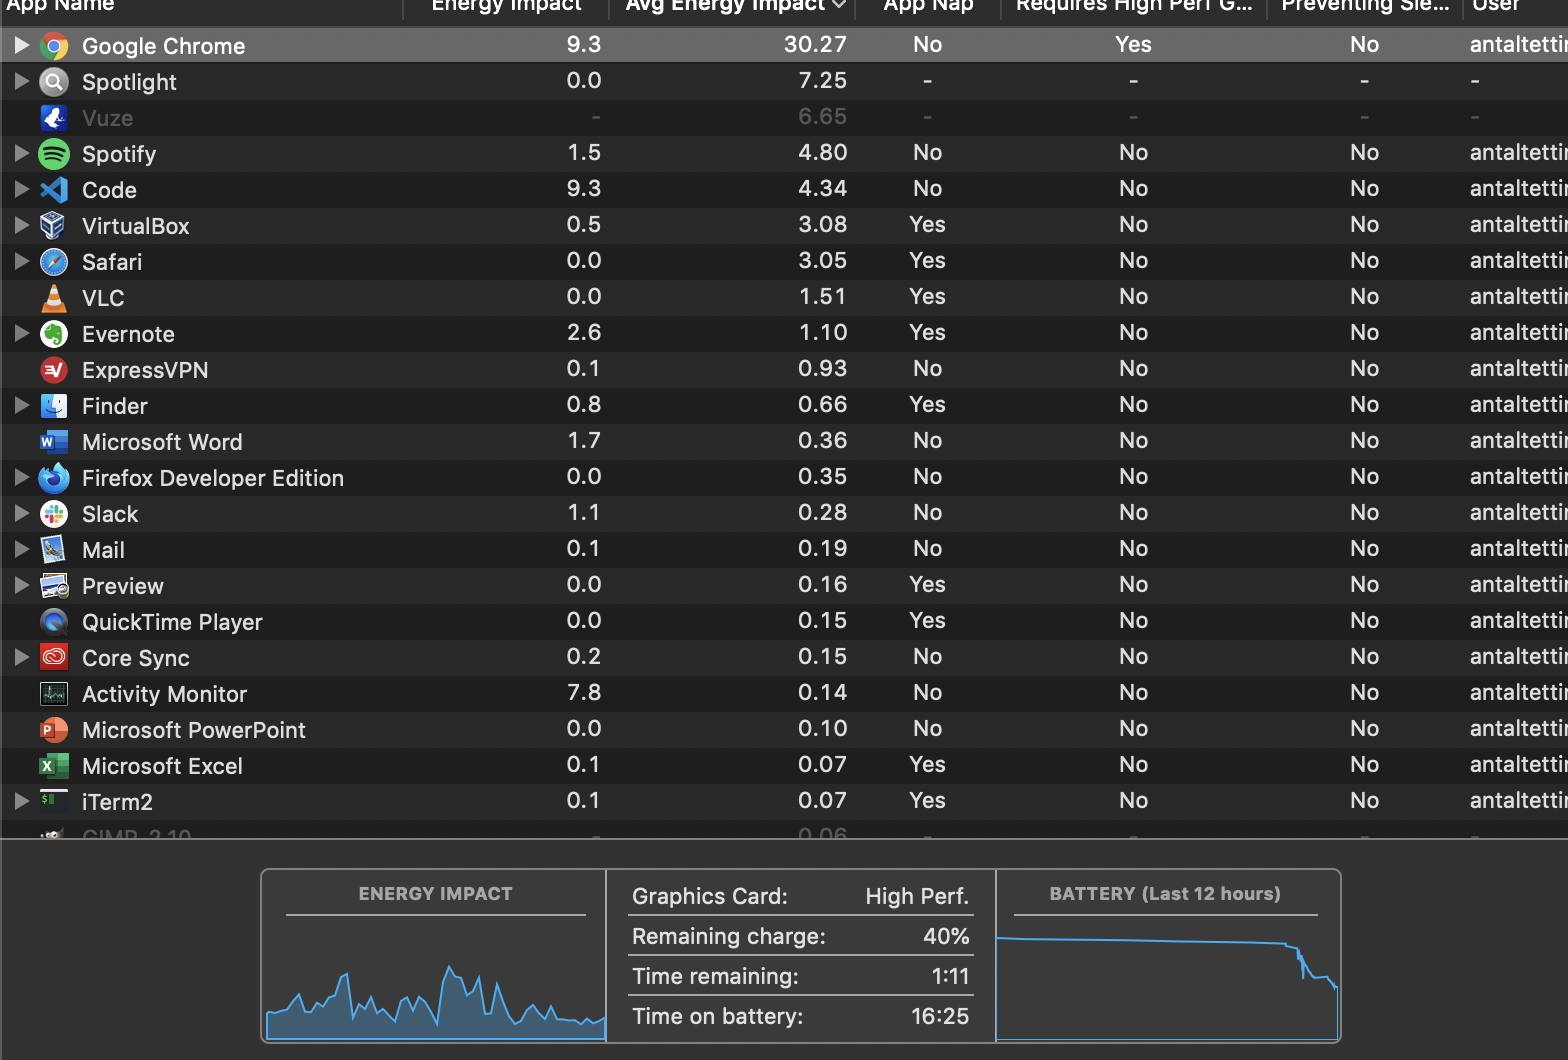This screenshot has height=1060, width=1568.
Task: Click the QuickTime Player icon
Action: pos(54,622)
